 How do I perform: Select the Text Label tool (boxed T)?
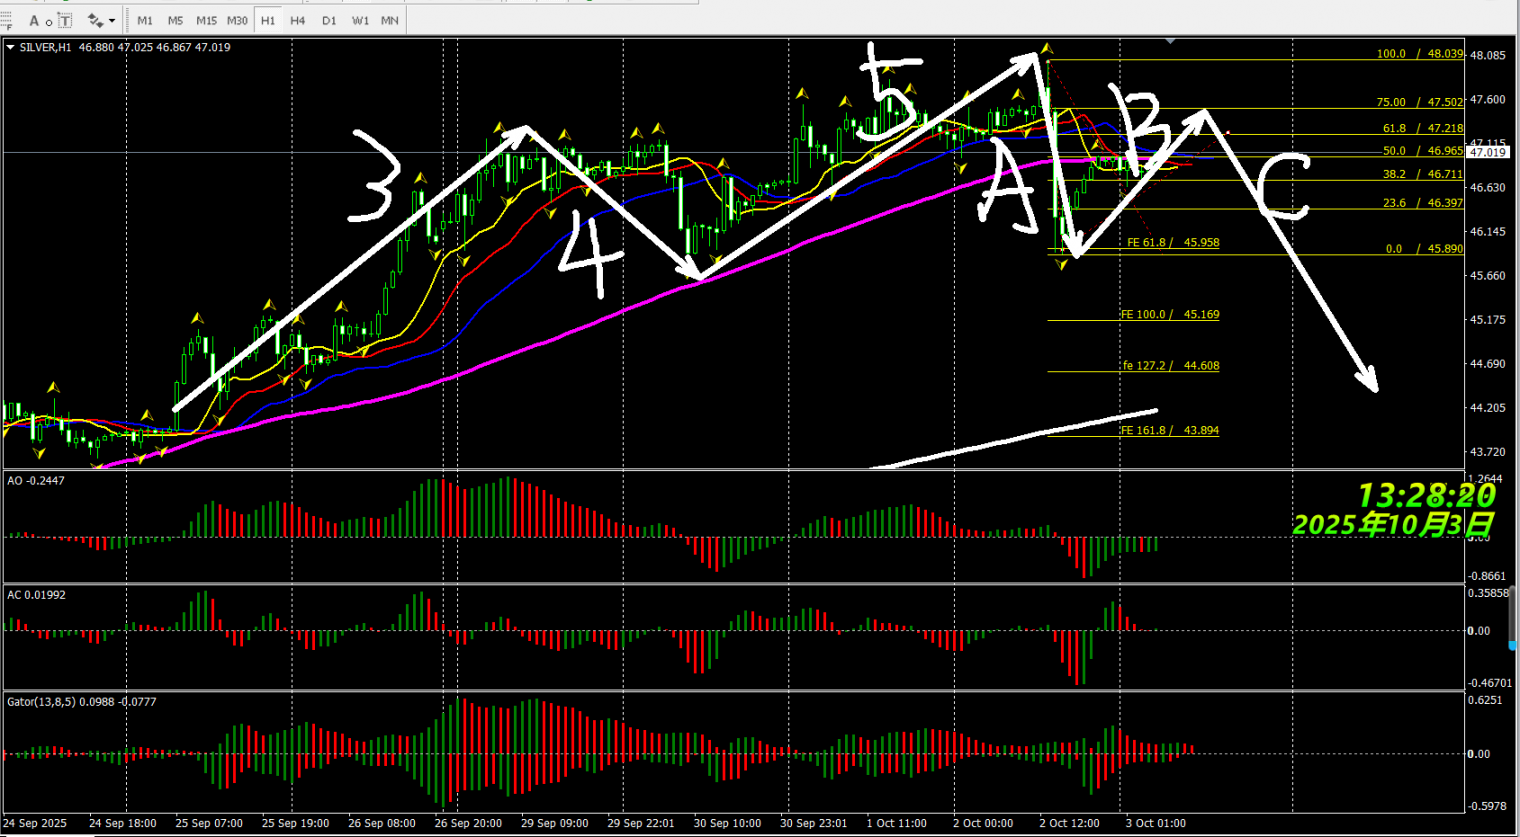(65, 20)
